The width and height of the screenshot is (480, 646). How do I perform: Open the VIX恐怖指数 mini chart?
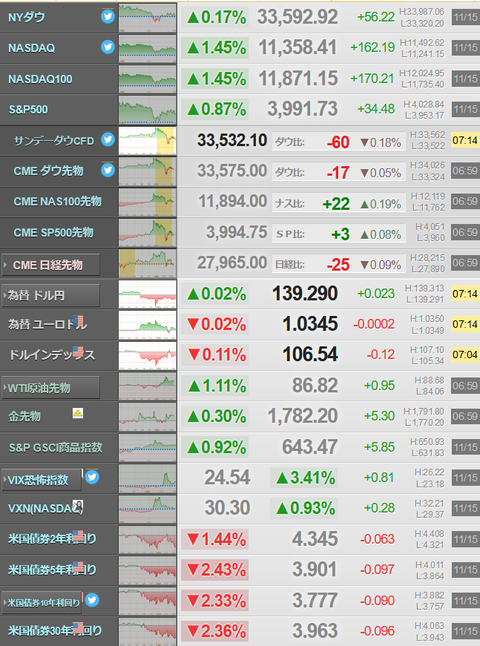(148, 478)
